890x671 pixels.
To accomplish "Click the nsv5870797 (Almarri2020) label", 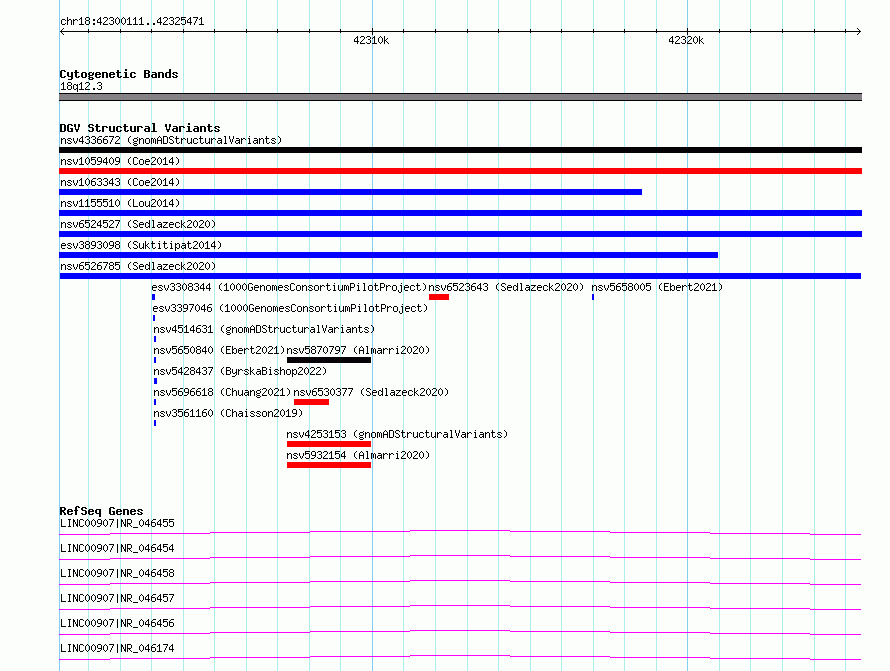I will [358, 350].
